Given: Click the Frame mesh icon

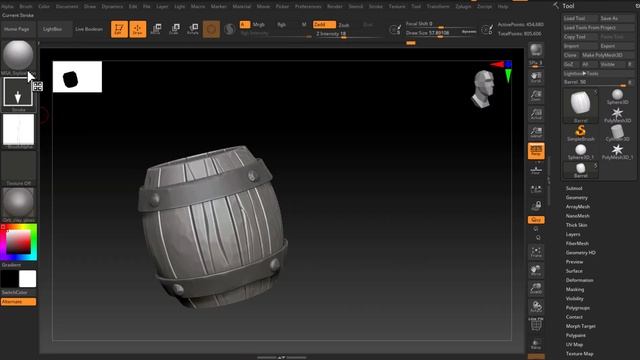Looking at the screenshot, I should (x=536, y=252).
